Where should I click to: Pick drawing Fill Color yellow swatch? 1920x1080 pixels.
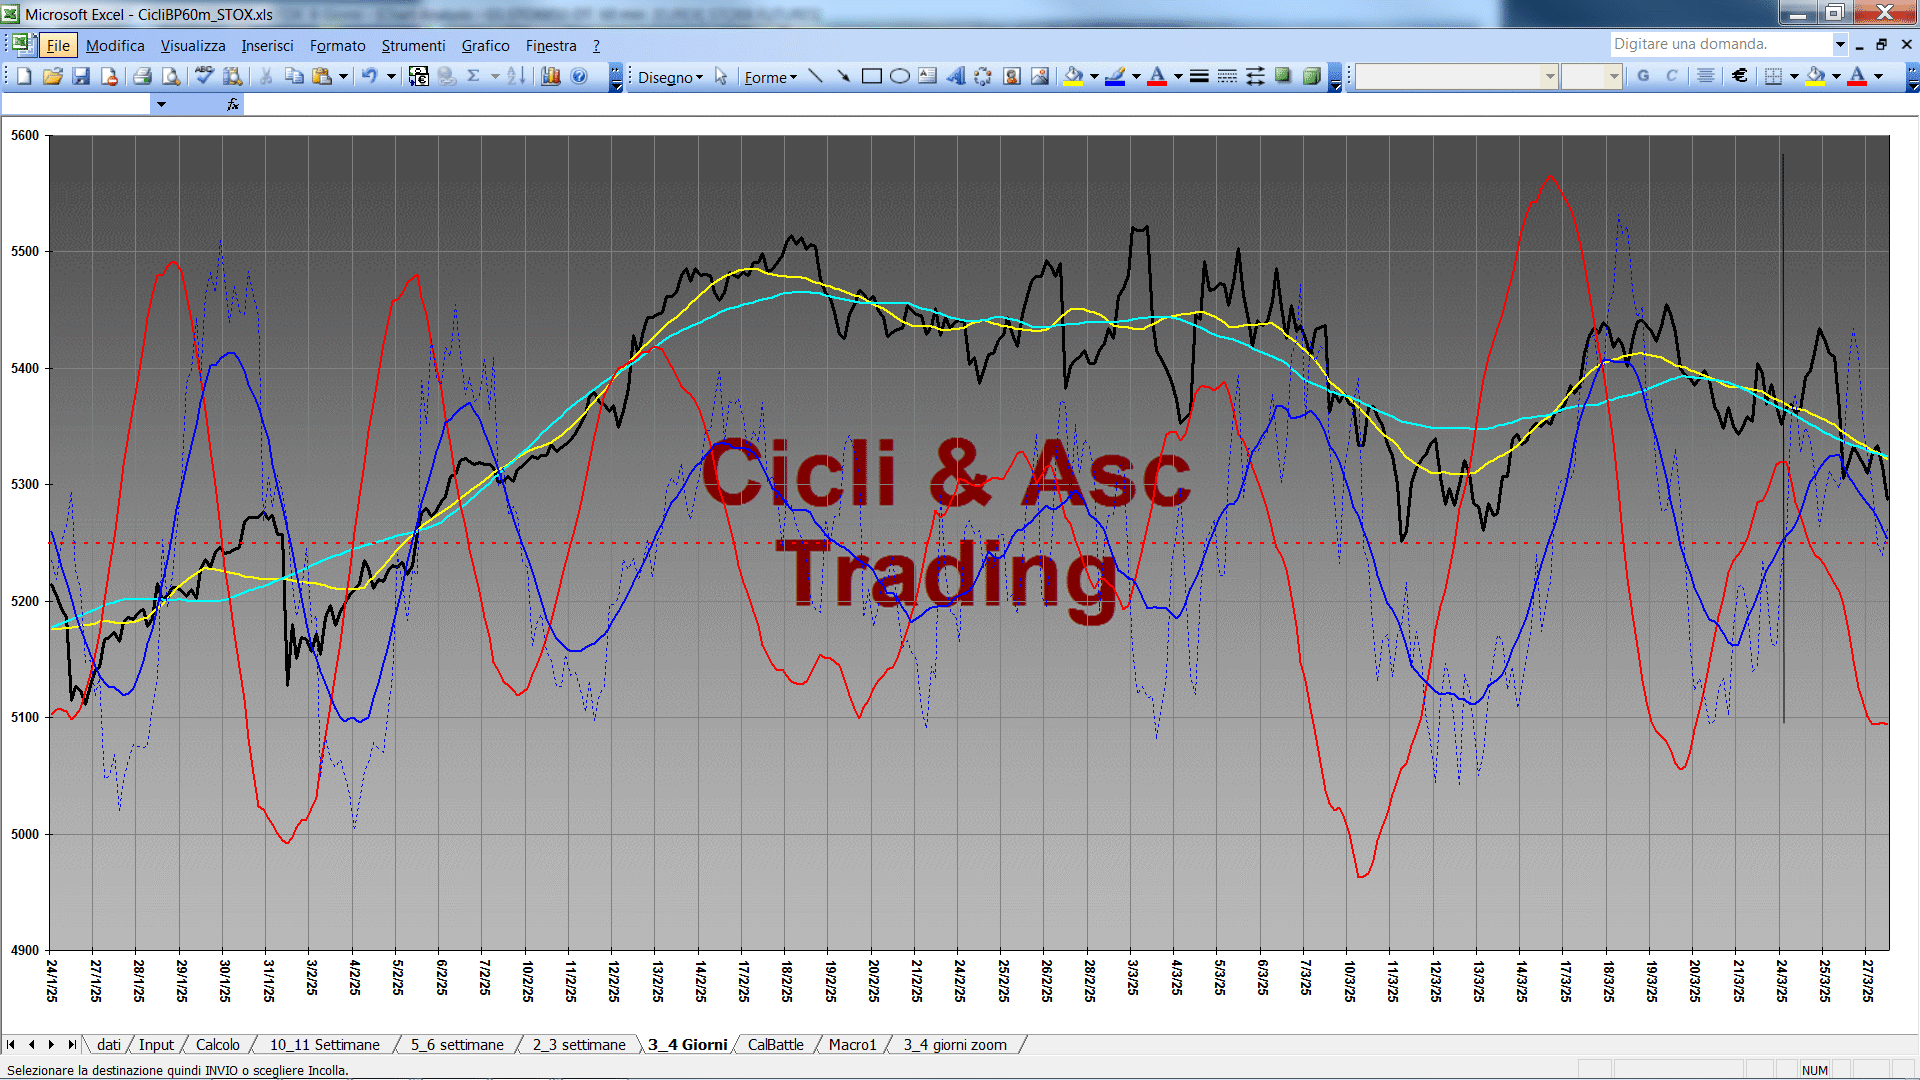coord(1074,76)
